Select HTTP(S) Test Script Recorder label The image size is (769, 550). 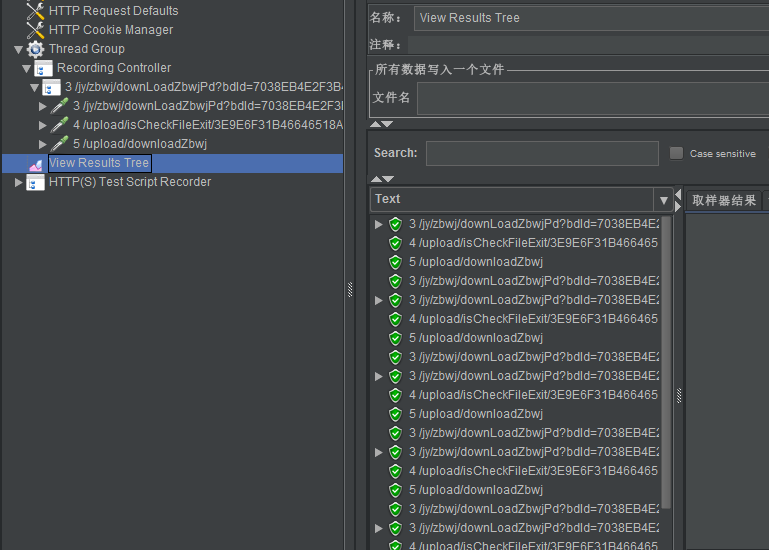pos(130,182)
